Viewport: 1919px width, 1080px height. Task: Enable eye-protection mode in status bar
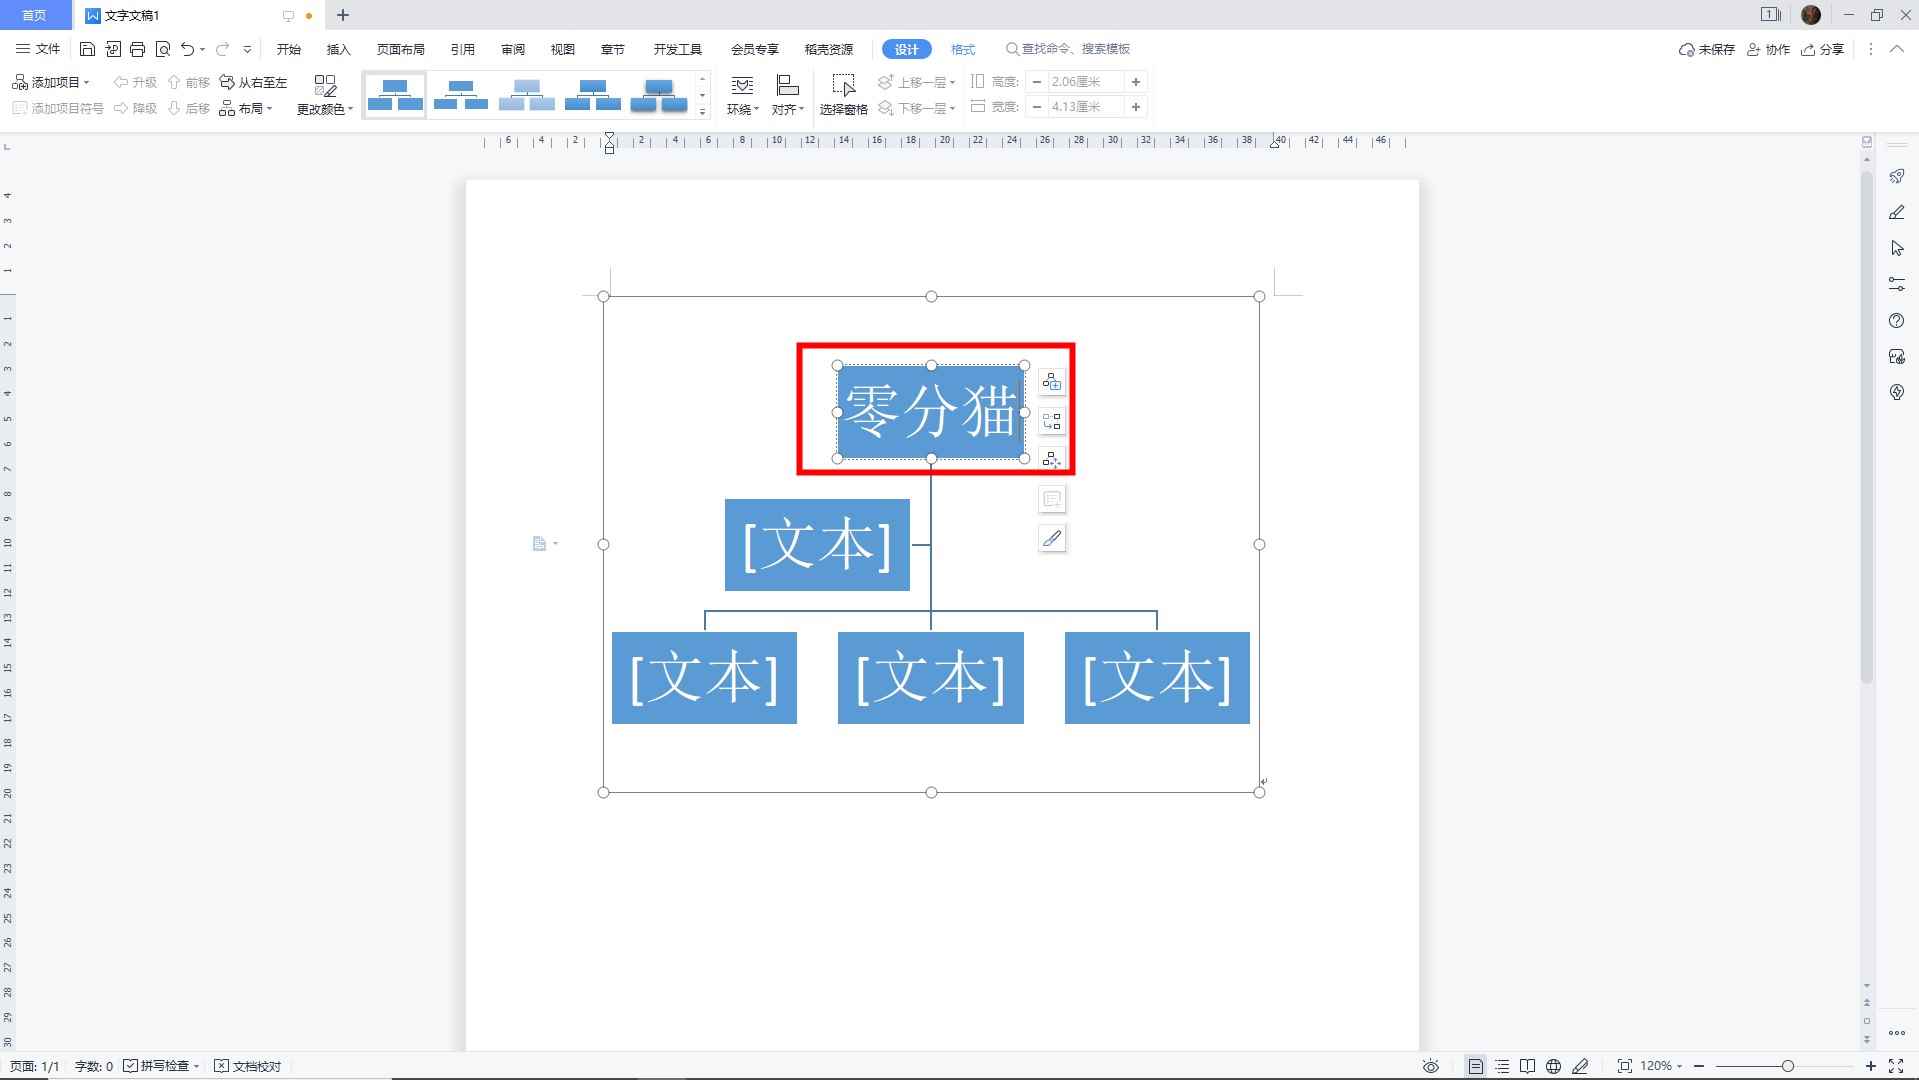tap(1430, 1066)
